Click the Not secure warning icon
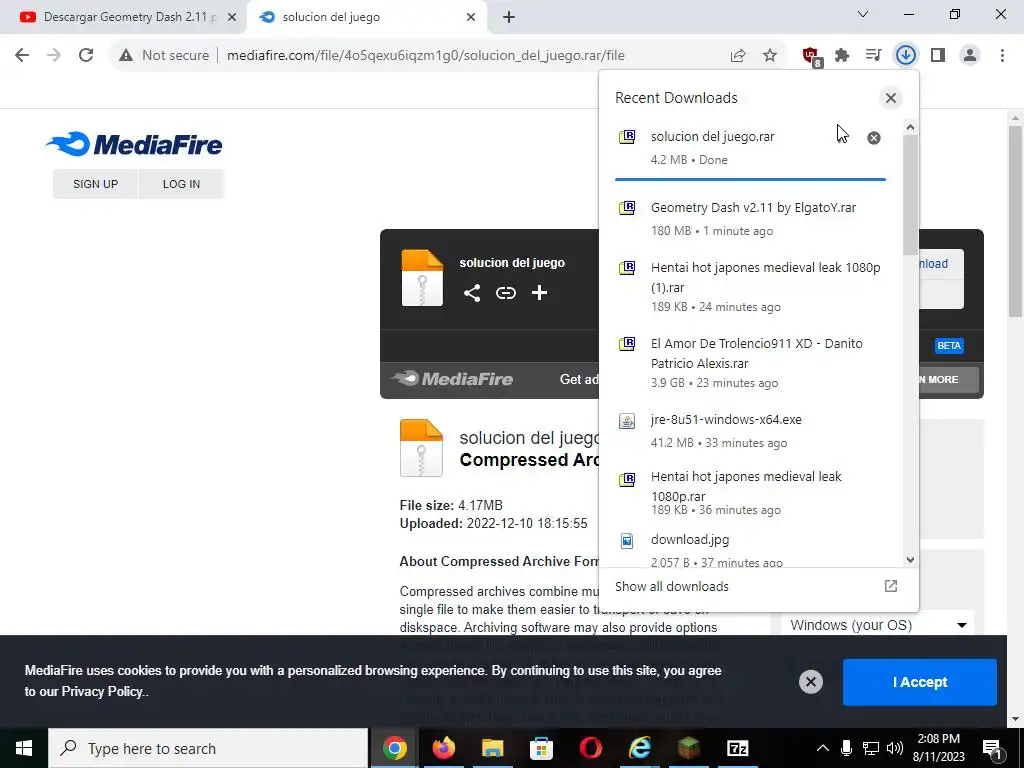1024x768 pixels. click(126, 56)
